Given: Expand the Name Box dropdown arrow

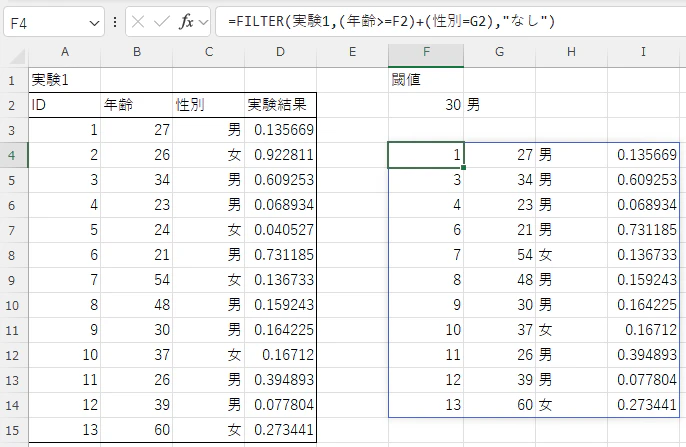Looking at the screenshot, I should coord(94,23).
